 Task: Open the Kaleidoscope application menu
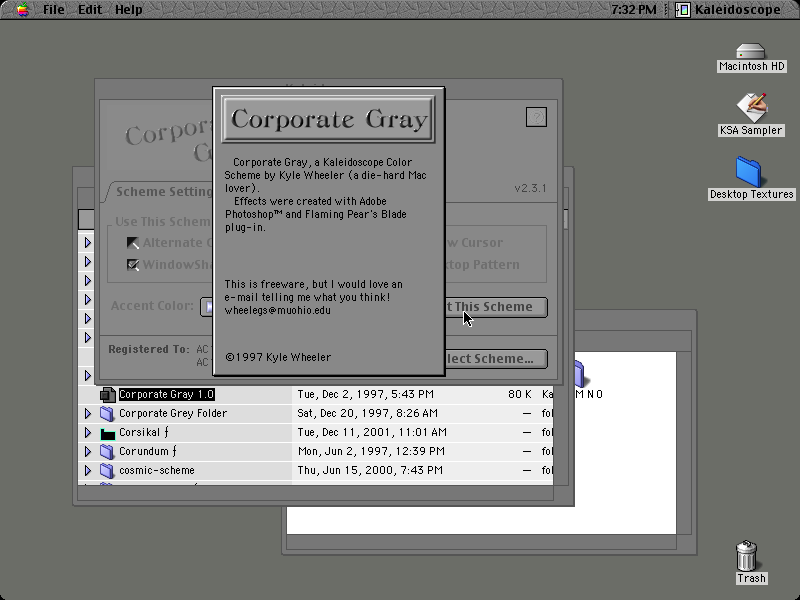point(728,10)
